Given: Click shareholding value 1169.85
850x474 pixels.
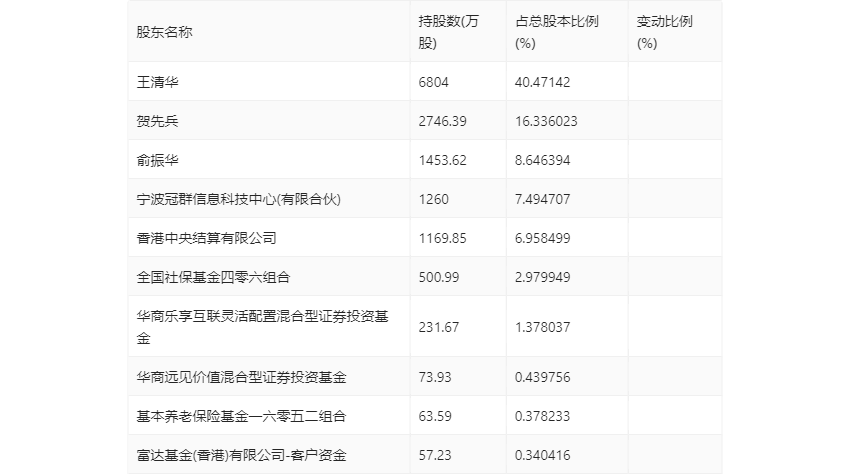Looking at the screenshot, I should (x=442, y=238).
